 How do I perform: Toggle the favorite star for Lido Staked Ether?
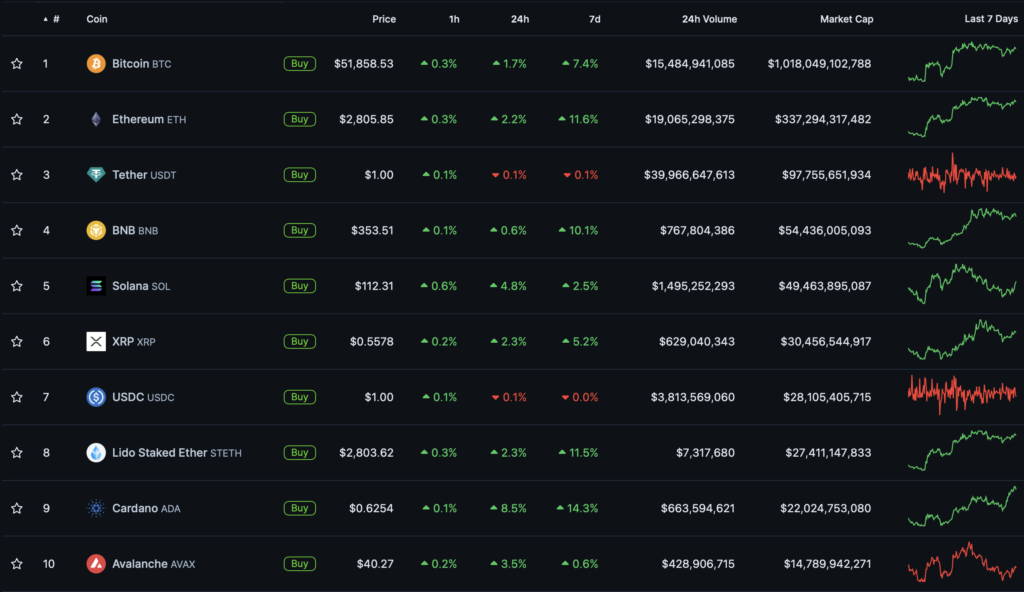point(17,453)
